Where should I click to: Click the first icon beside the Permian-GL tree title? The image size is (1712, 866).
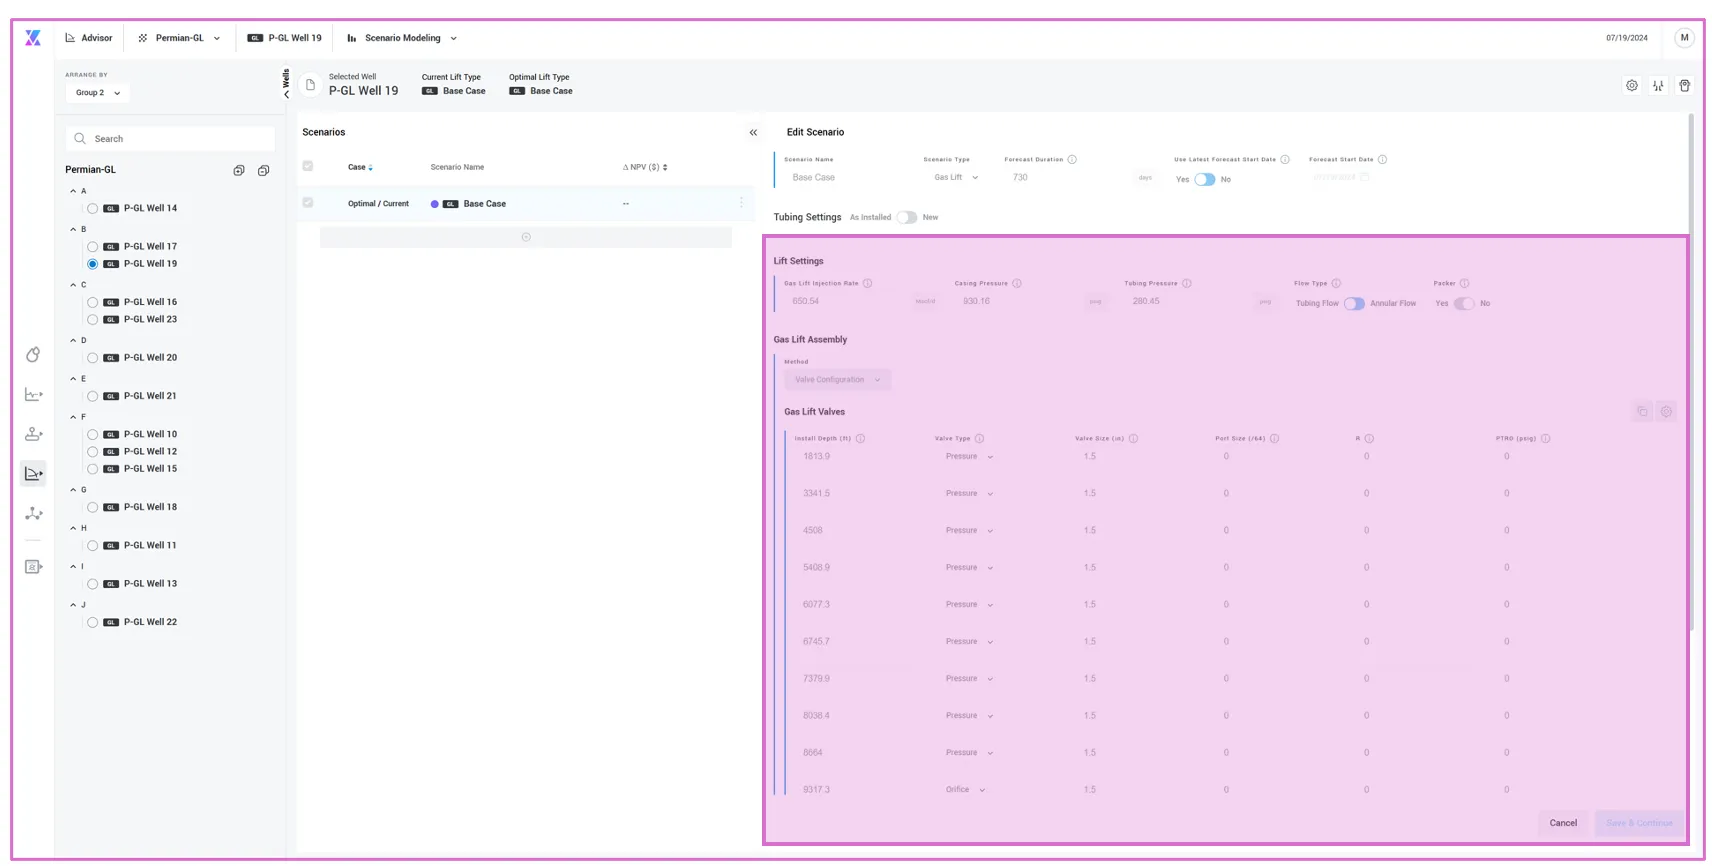(x=239, y=171)
